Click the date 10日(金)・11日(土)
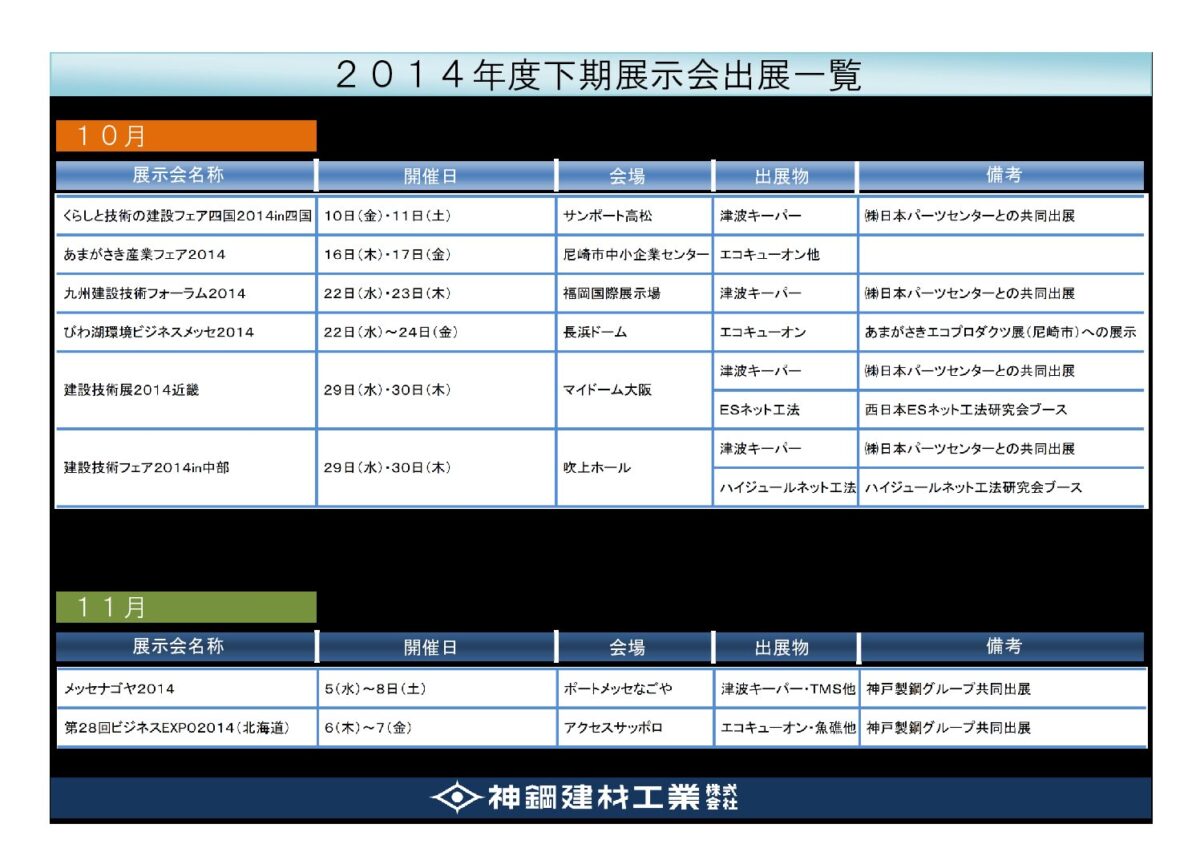The width and height of the screenshot is (1200, 848). coord(387,215)
